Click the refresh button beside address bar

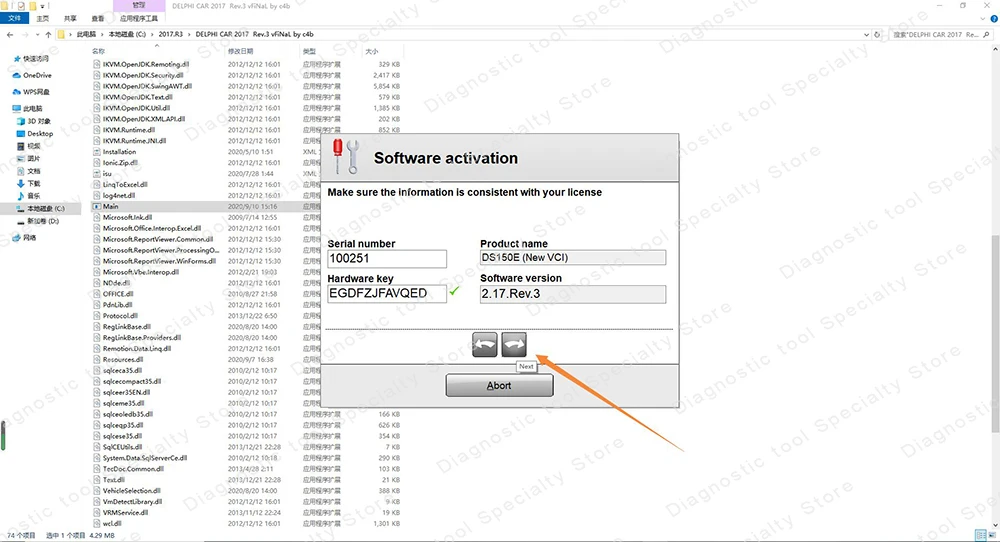[x=878, y=34]
